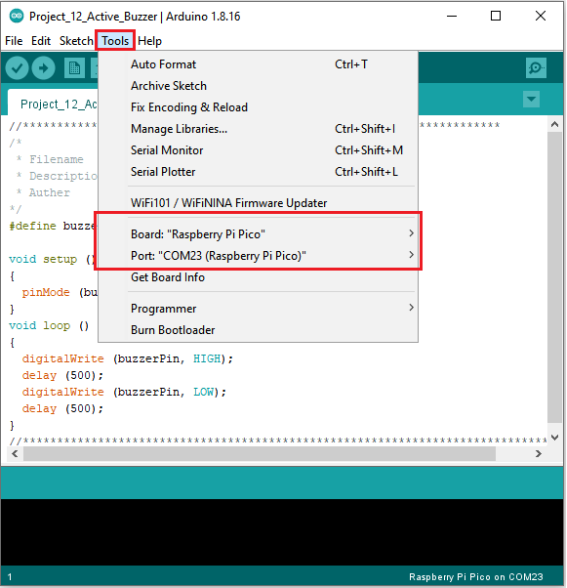Maximize the Arduino window
Viewport: 567px width, 588px height.
tap(496, 16)
